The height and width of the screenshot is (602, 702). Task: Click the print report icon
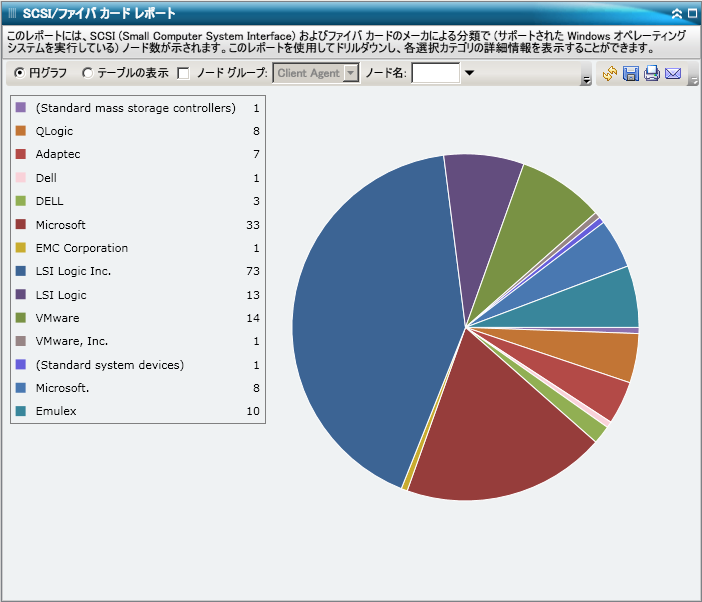pyautogui.click(x=652, y=74)
